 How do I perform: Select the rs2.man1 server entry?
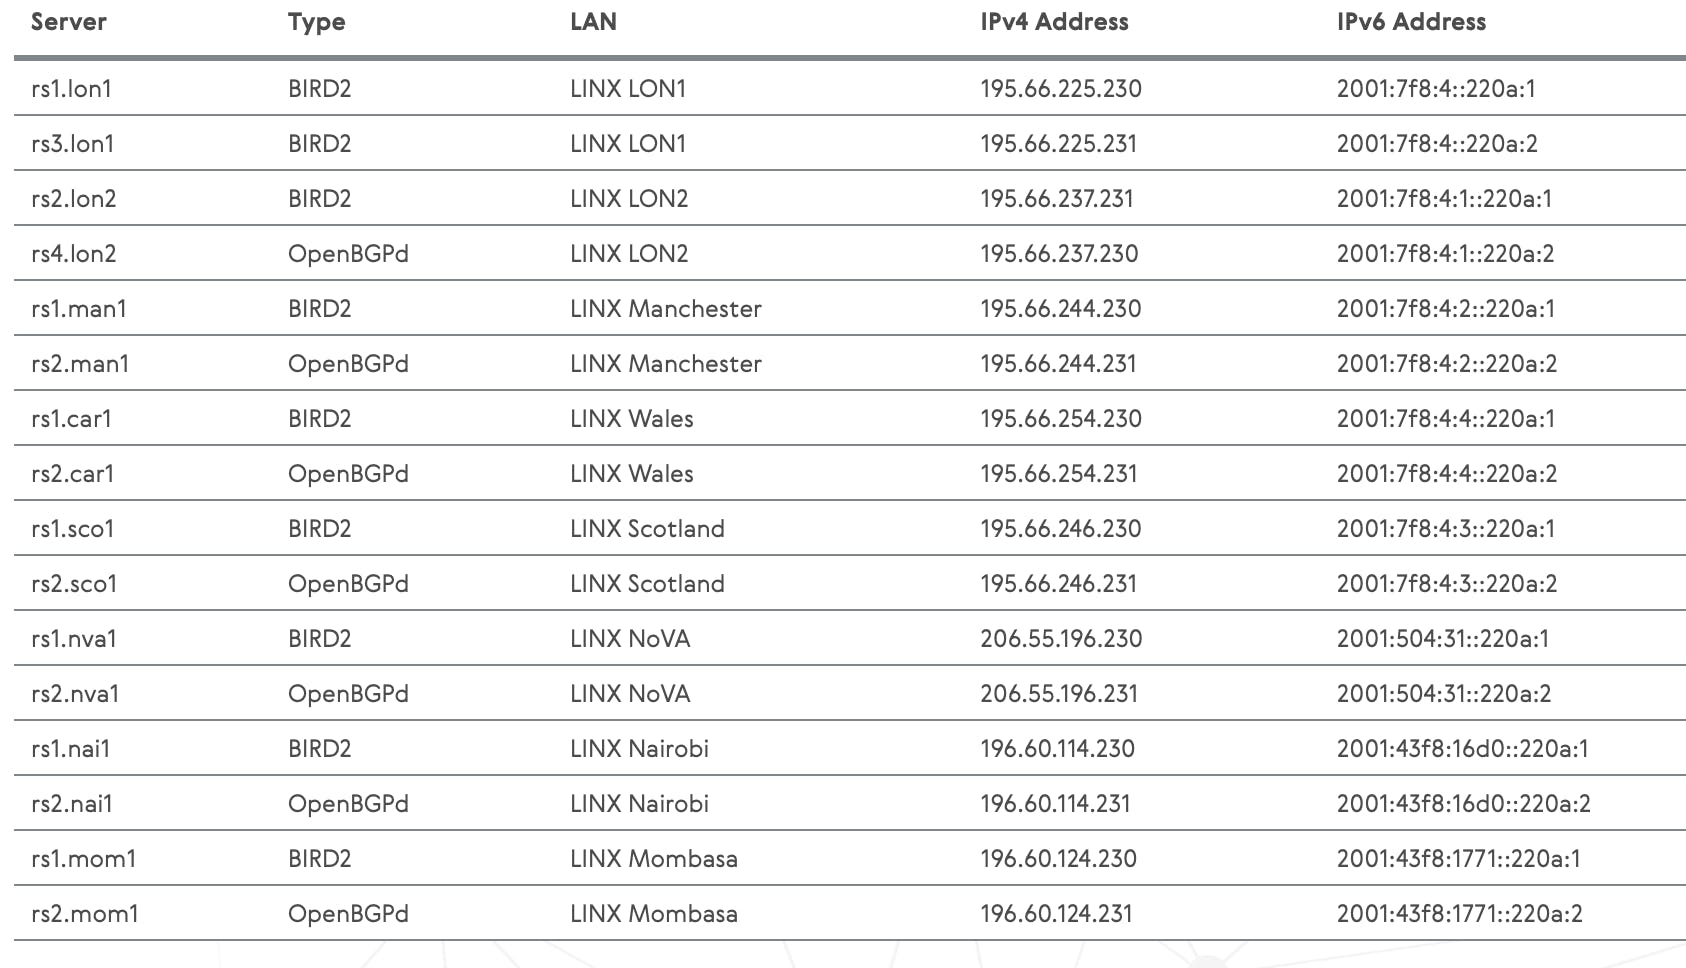point(80,364)
